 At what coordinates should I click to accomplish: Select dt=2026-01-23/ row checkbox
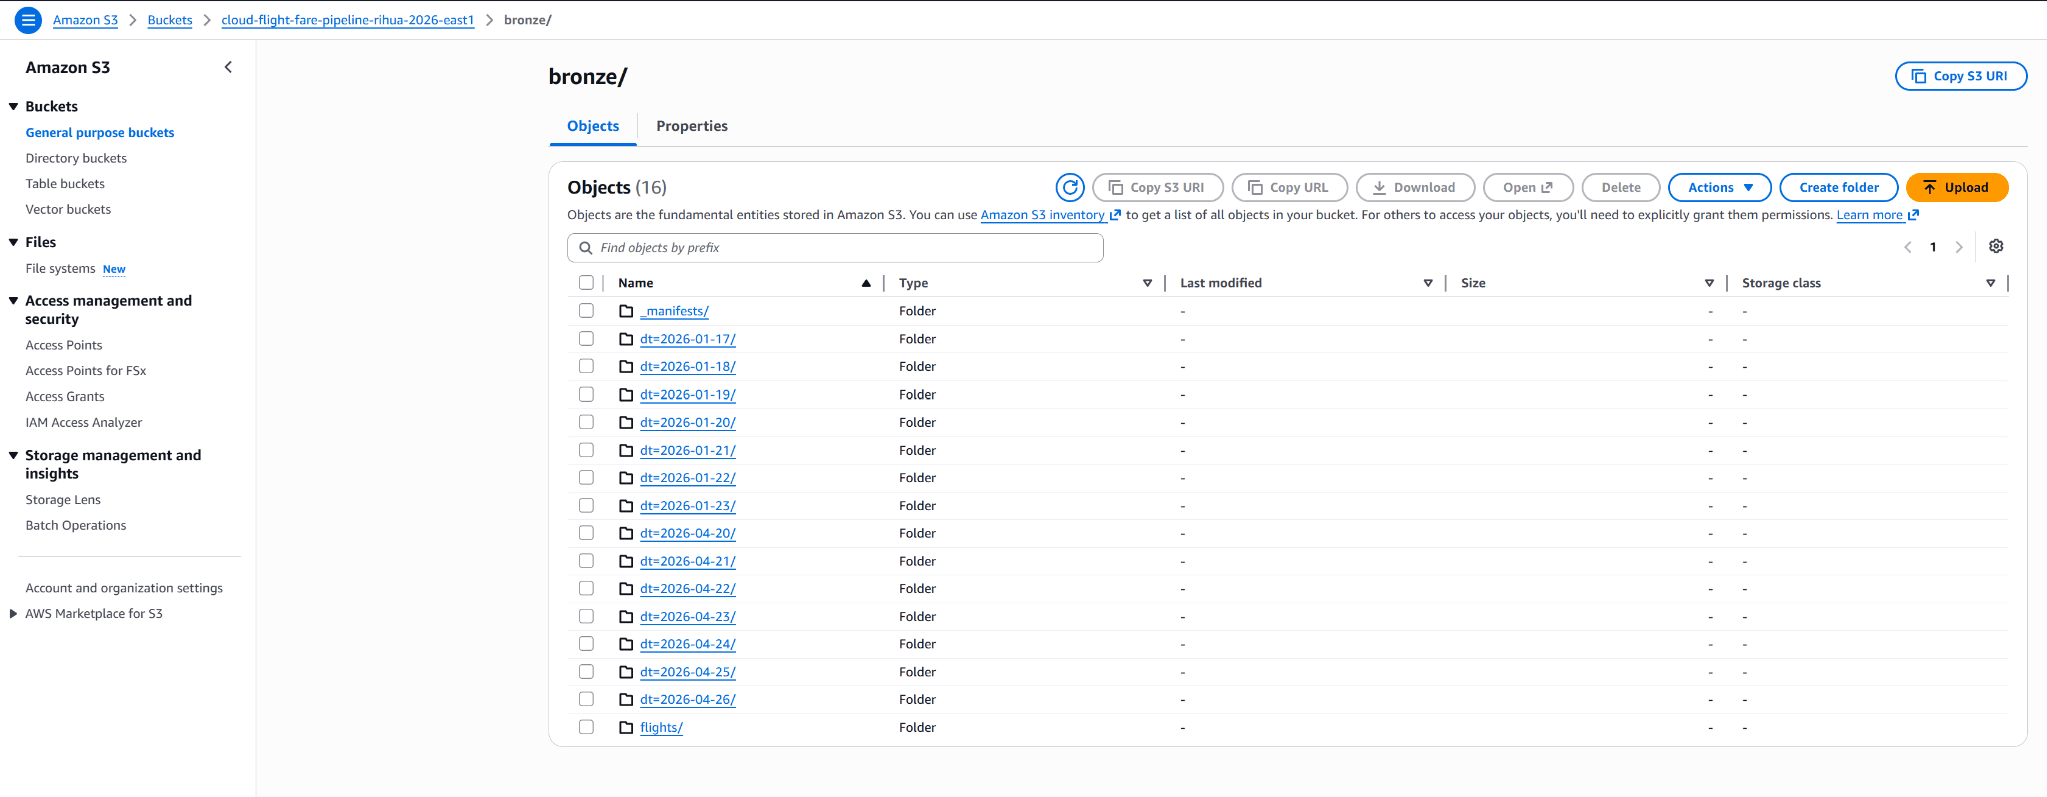[586, 505]
